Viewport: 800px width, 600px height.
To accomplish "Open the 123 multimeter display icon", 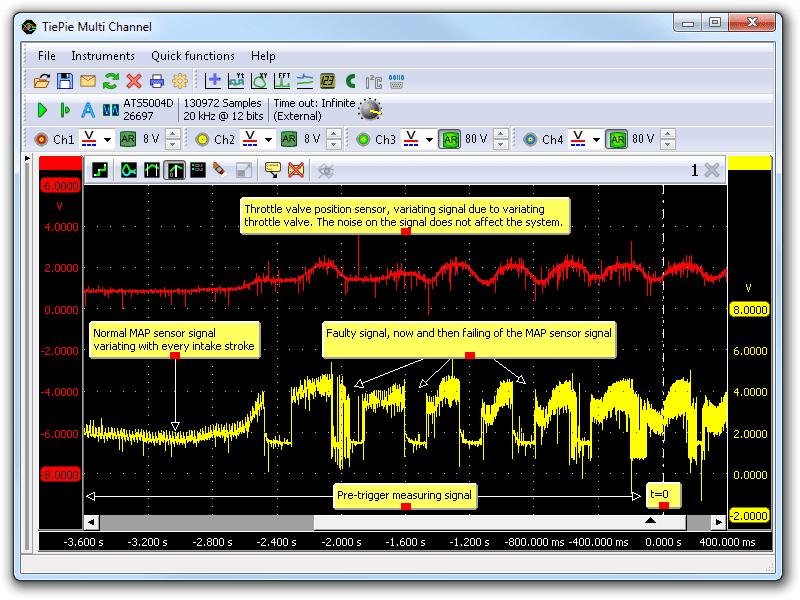I will (328, 81).
